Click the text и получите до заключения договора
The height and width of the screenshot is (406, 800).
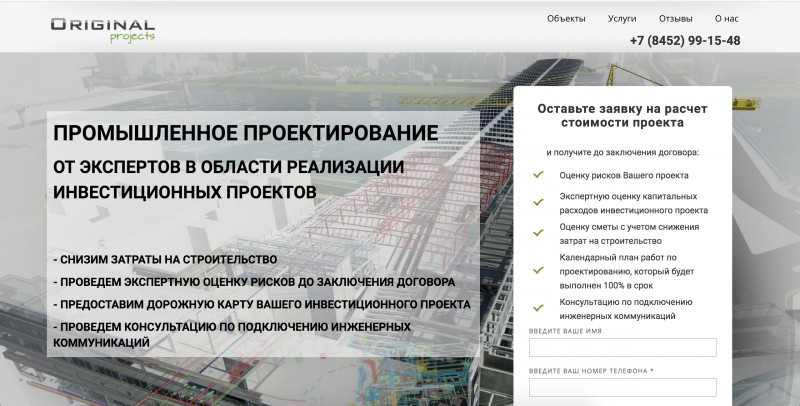tap(622, 153)
